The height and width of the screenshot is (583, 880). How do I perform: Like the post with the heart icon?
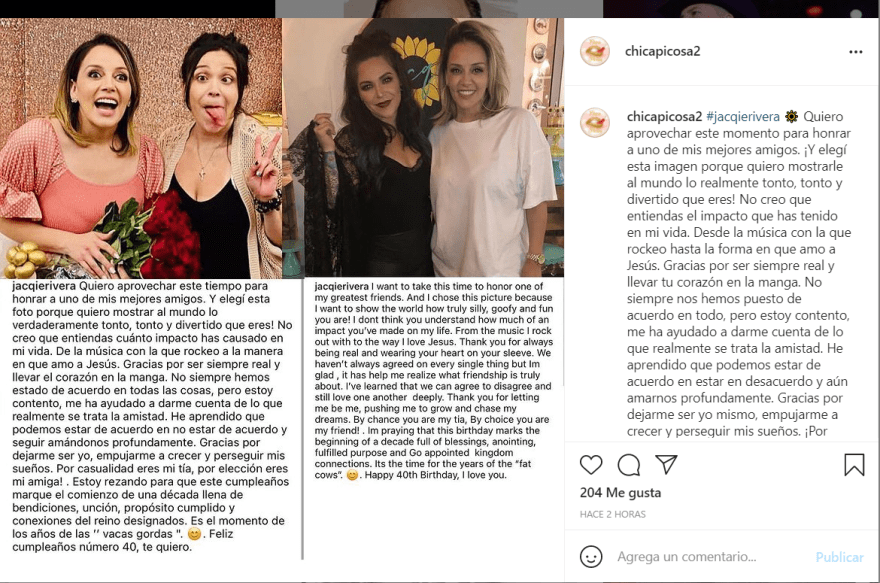coord(591,465)
